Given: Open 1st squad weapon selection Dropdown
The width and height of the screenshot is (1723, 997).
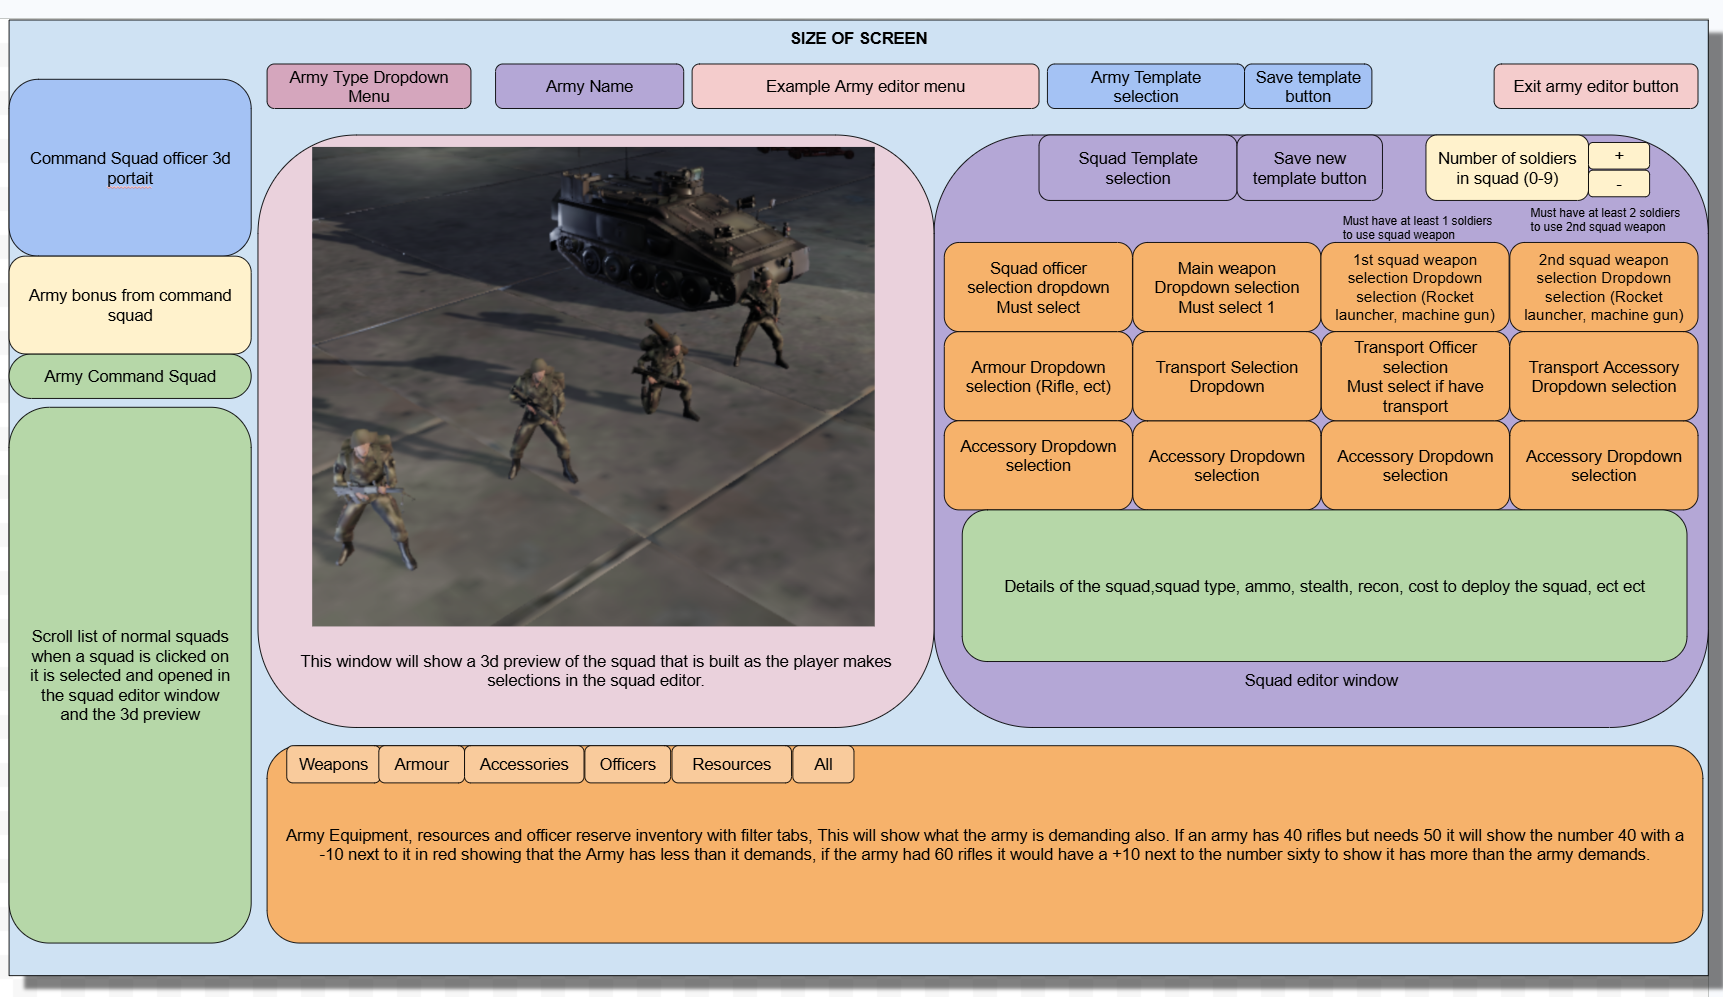Looking at the screenshot, I should click(x=1415, y=287).
